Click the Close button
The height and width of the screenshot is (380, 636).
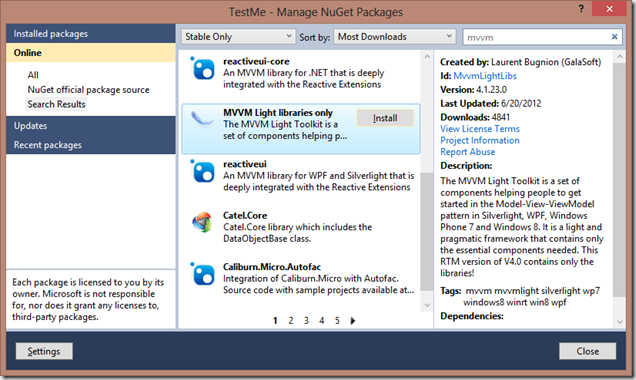[x=587, y=351]
